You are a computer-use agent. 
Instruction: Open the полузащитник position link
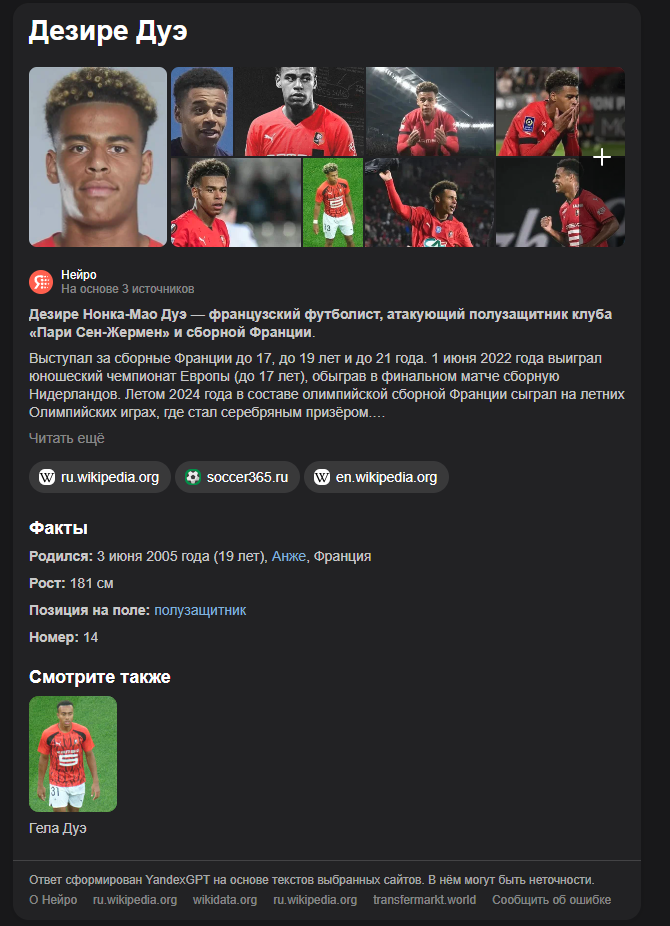click(200, 610)
